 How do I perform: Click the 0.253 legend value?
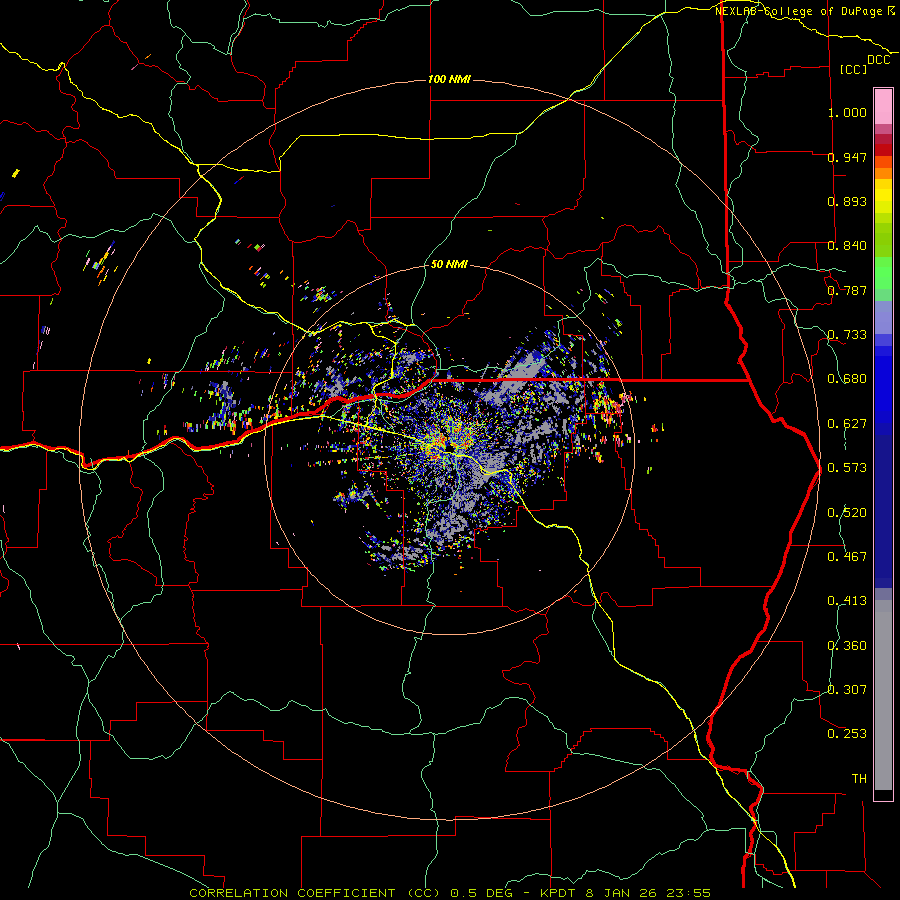(847, 734)
